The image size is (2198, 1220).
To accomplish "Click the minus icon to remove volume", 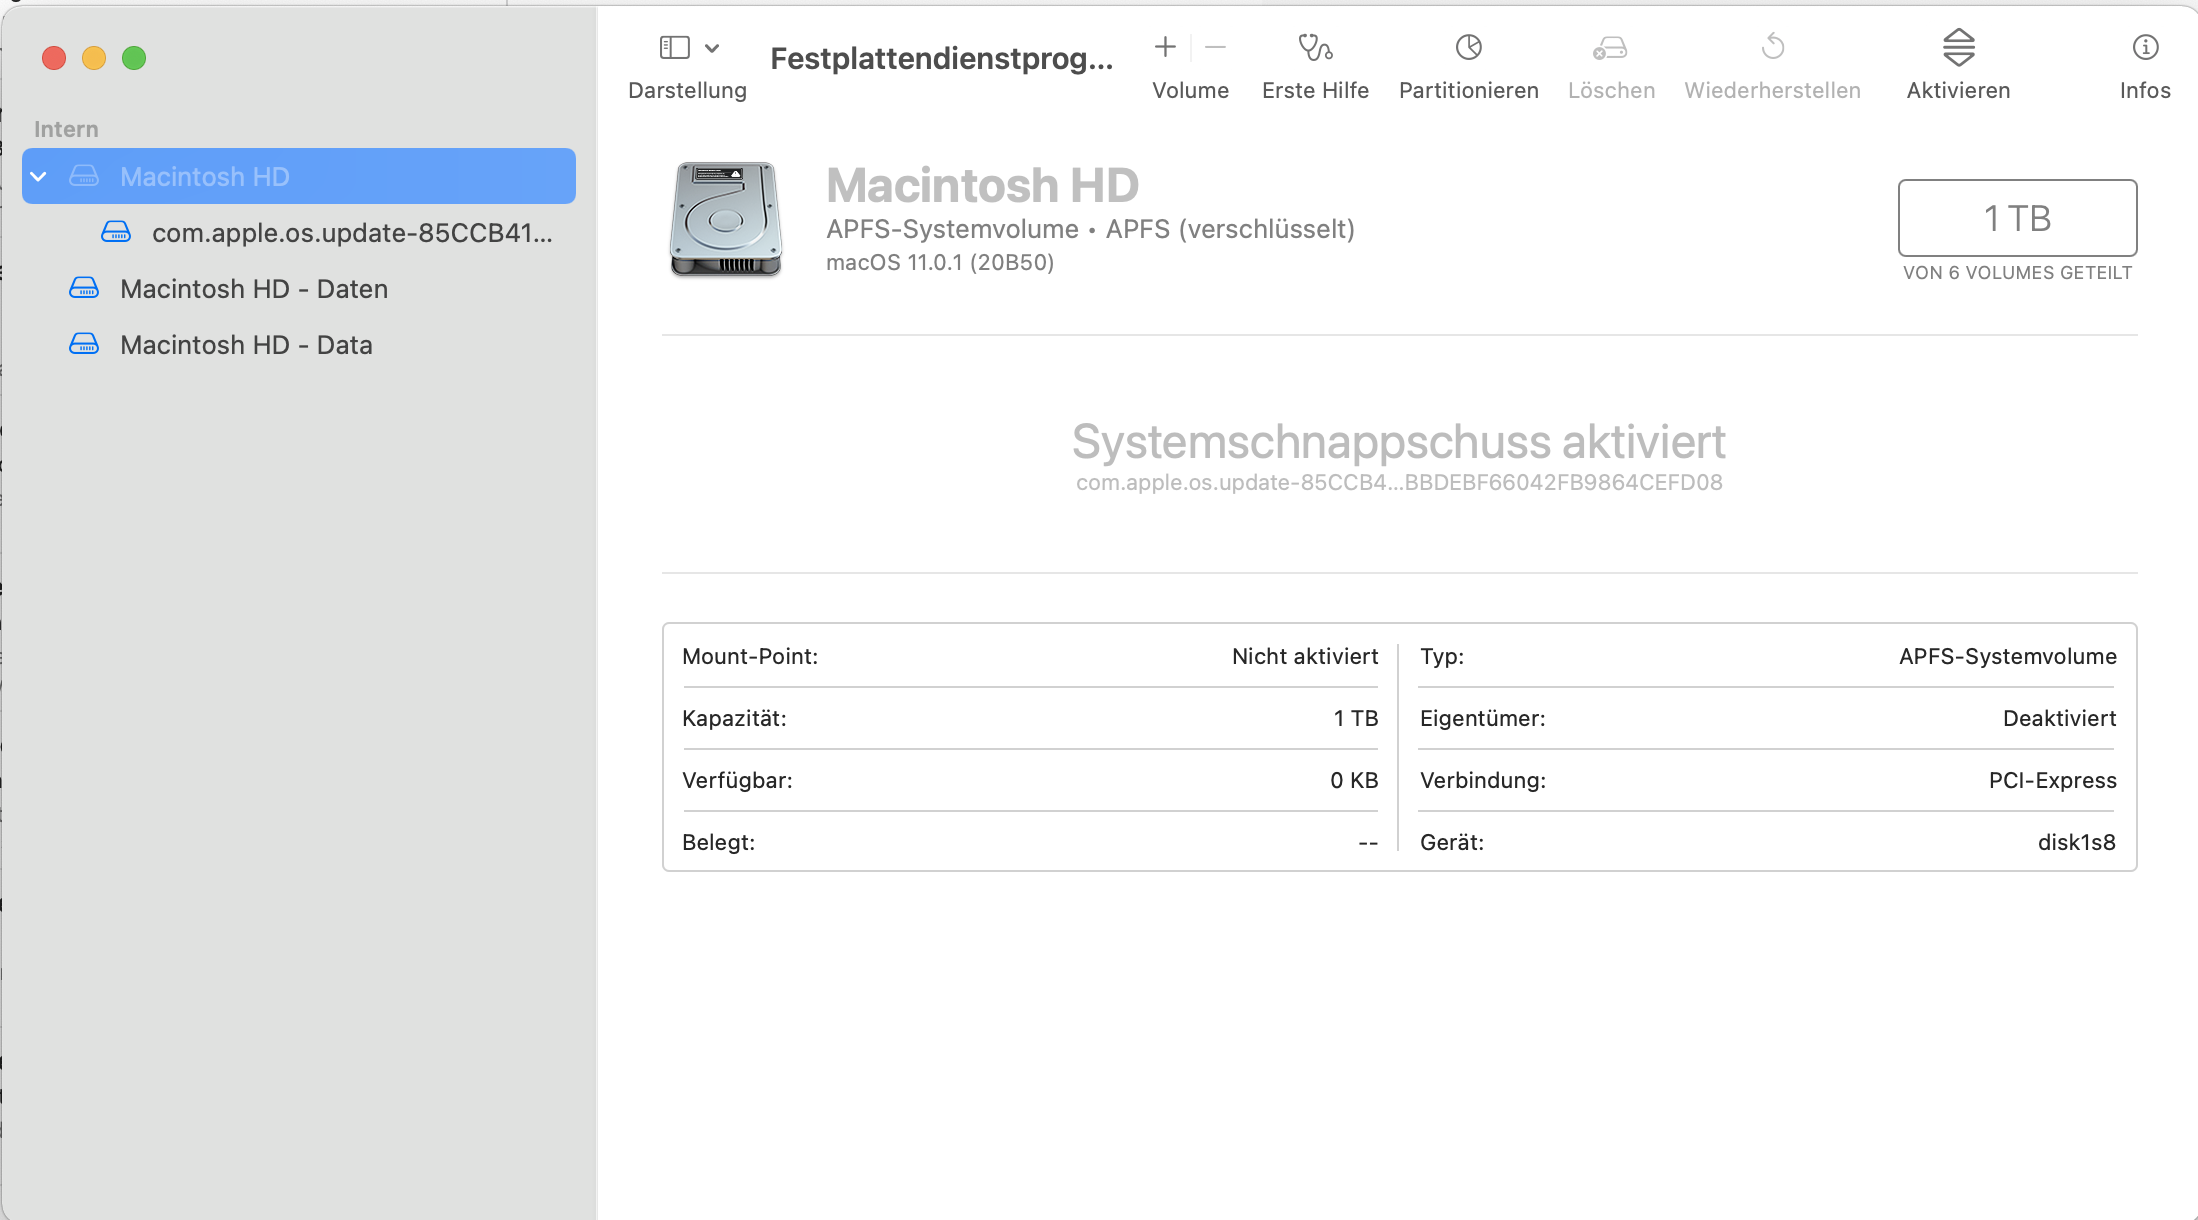I will pos(1215,47).
